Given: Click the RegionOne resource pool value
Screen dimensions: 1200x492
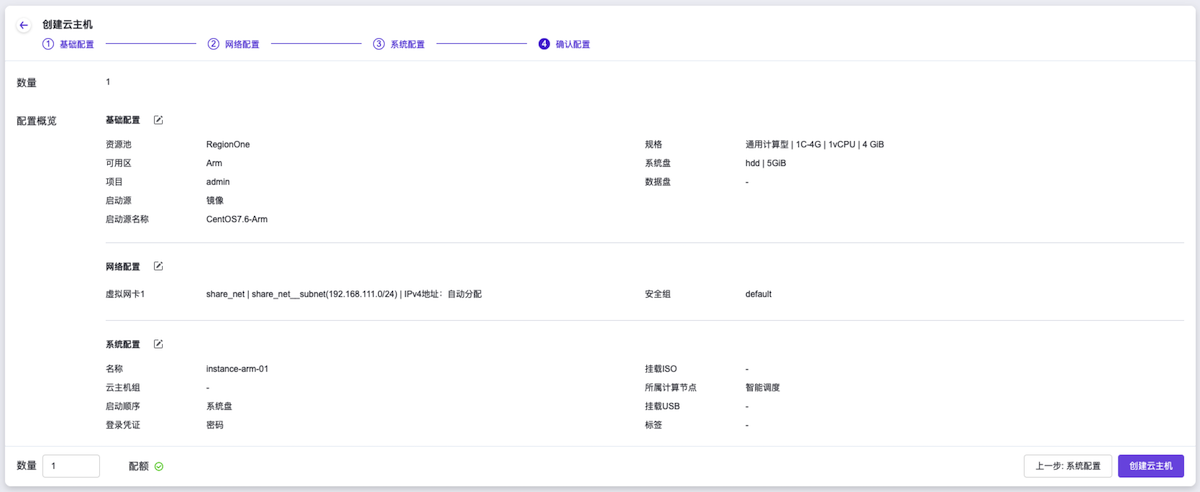Looking at the screenshot, I should [228, 145].
